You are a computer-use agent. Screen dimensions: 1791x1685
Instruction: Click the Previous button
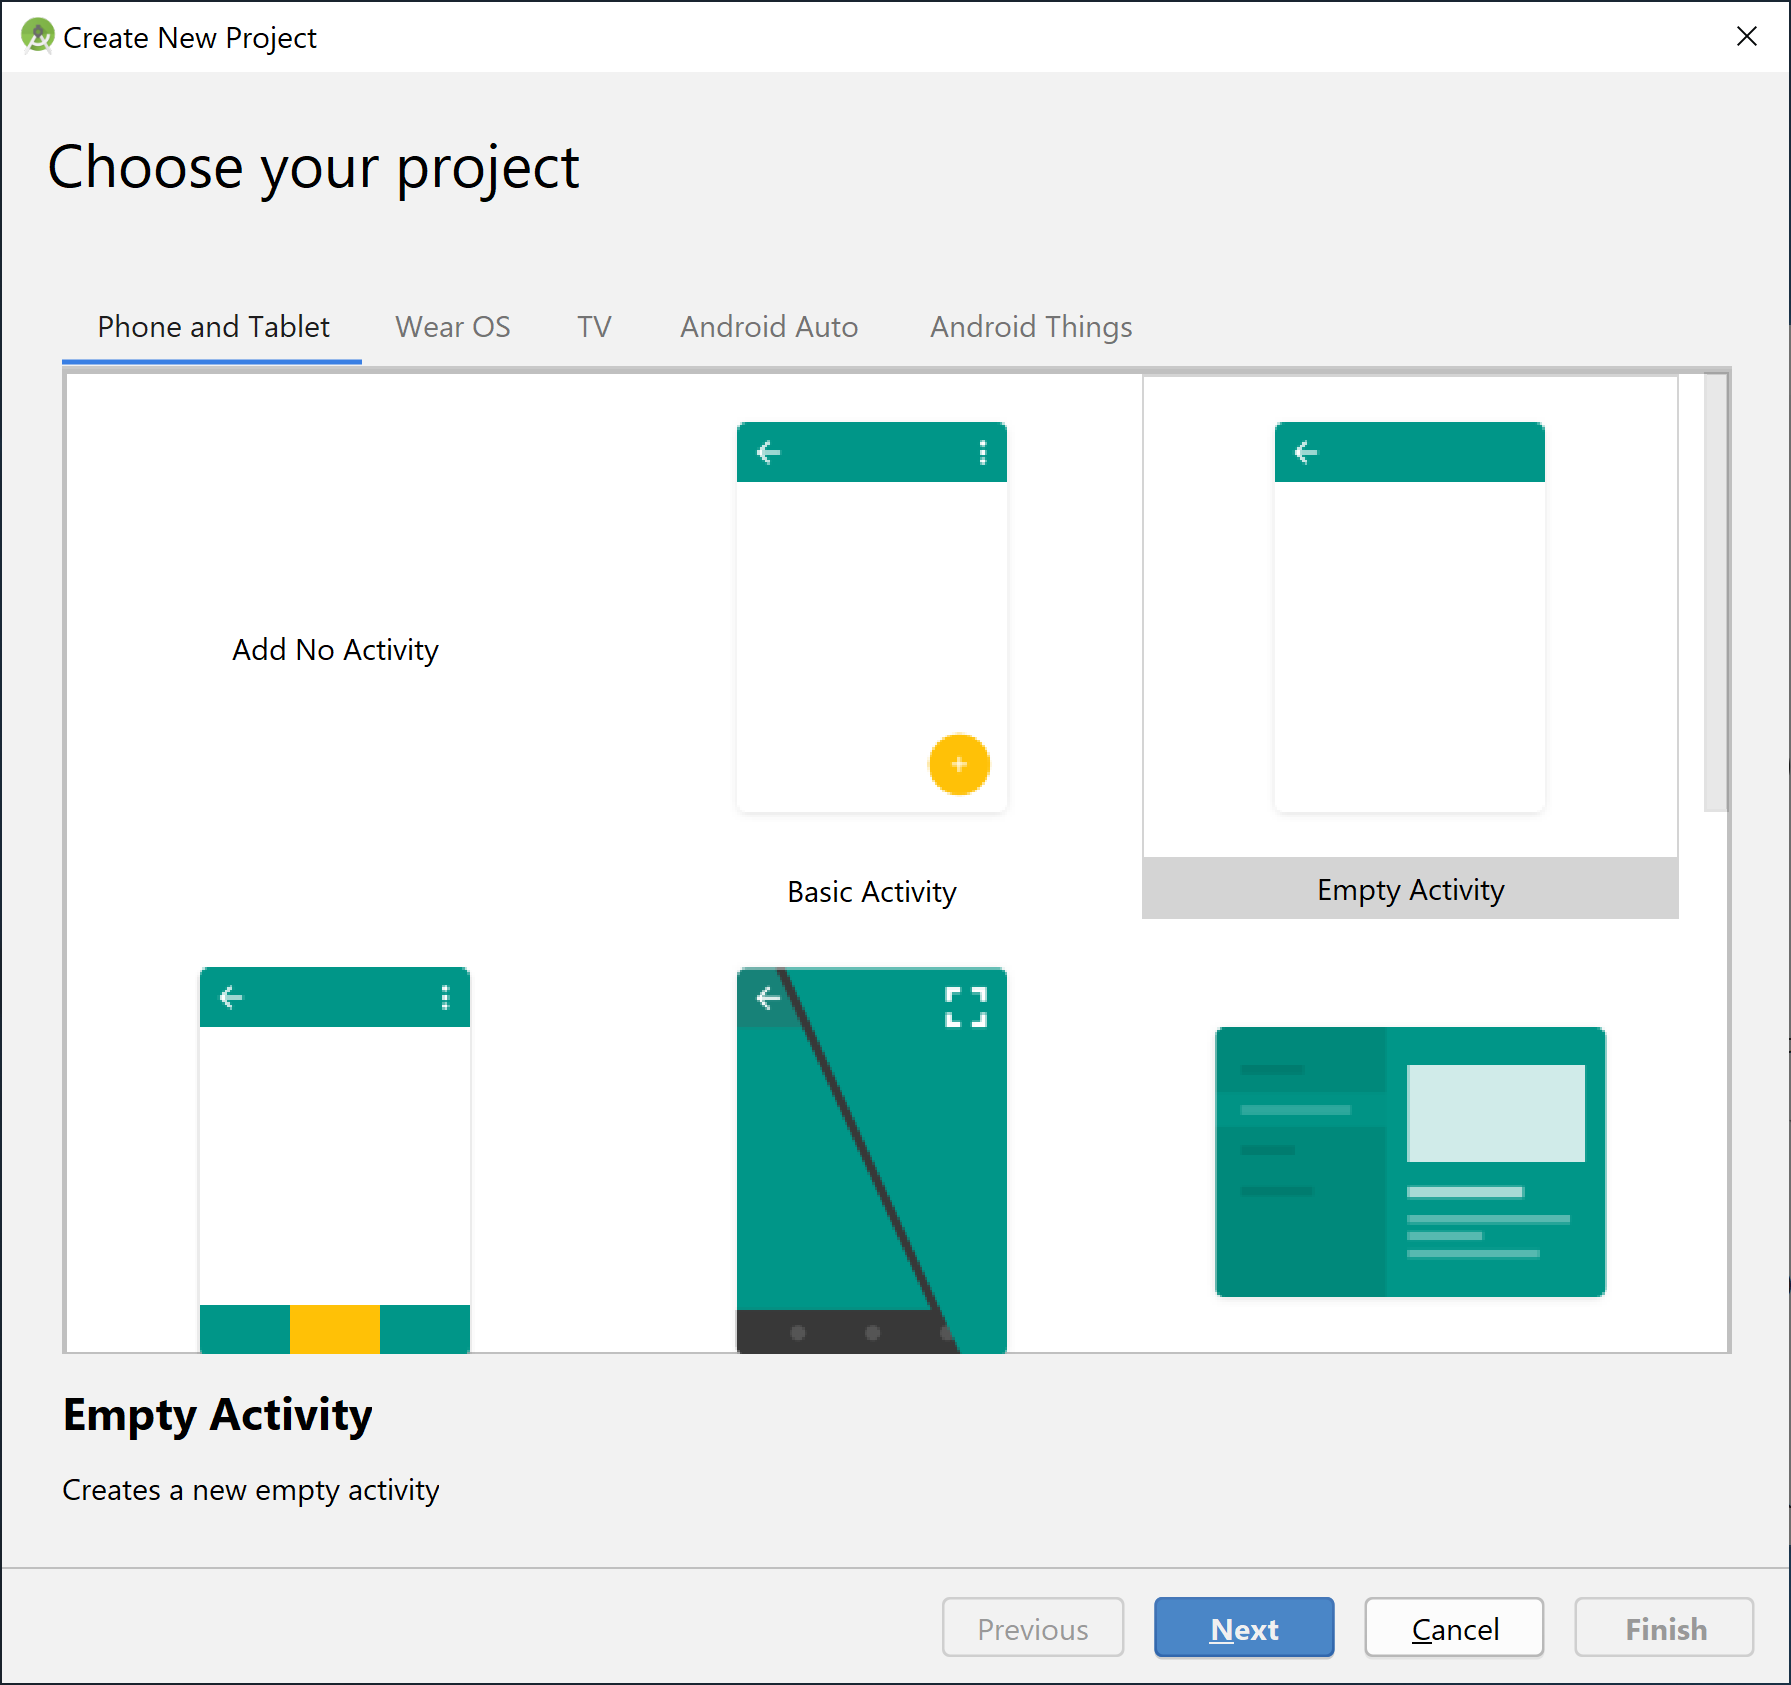pyautogui.click(x=1033, y=1628)
